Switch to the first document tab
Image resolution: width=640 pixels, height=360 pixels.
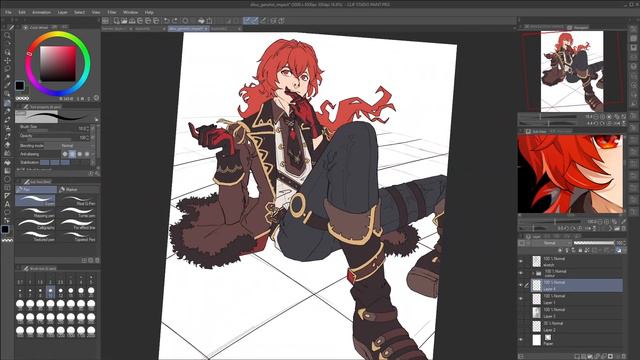click(116, 29)
